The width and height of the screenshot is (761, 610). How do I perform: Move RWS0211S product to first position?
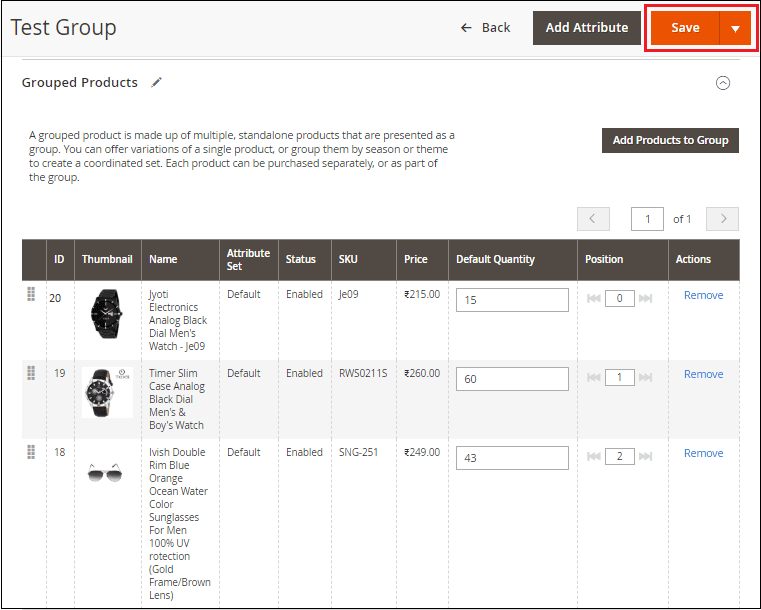pos(594,378)
